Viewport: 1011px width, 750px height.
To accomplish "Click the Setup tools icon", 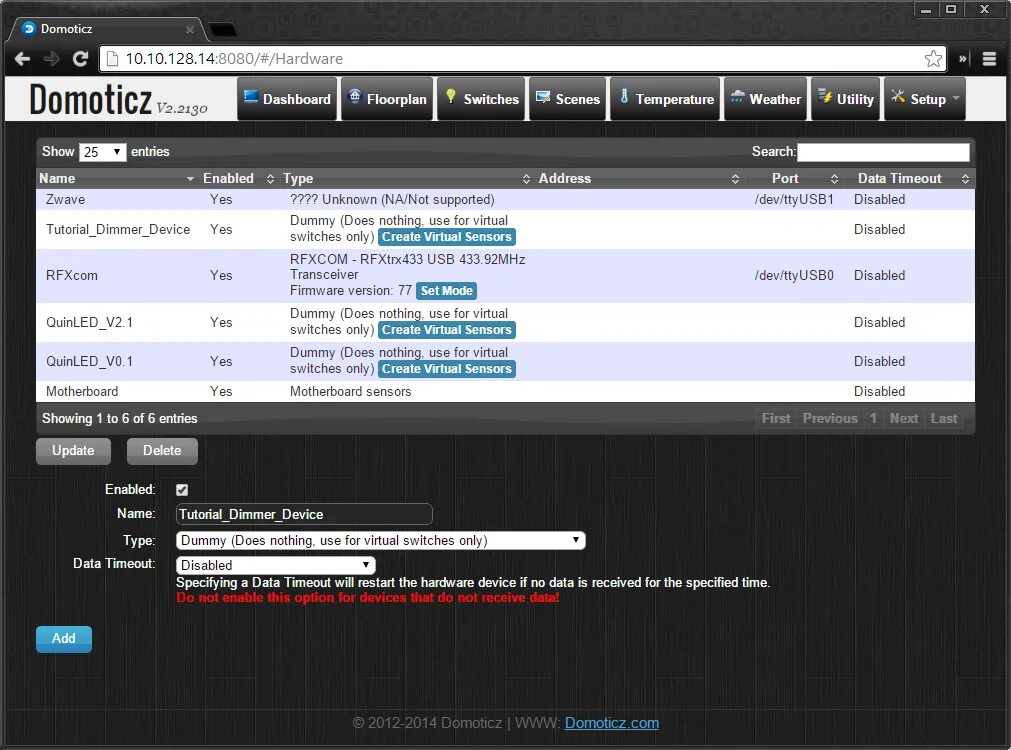I will (x=898, y=97).
